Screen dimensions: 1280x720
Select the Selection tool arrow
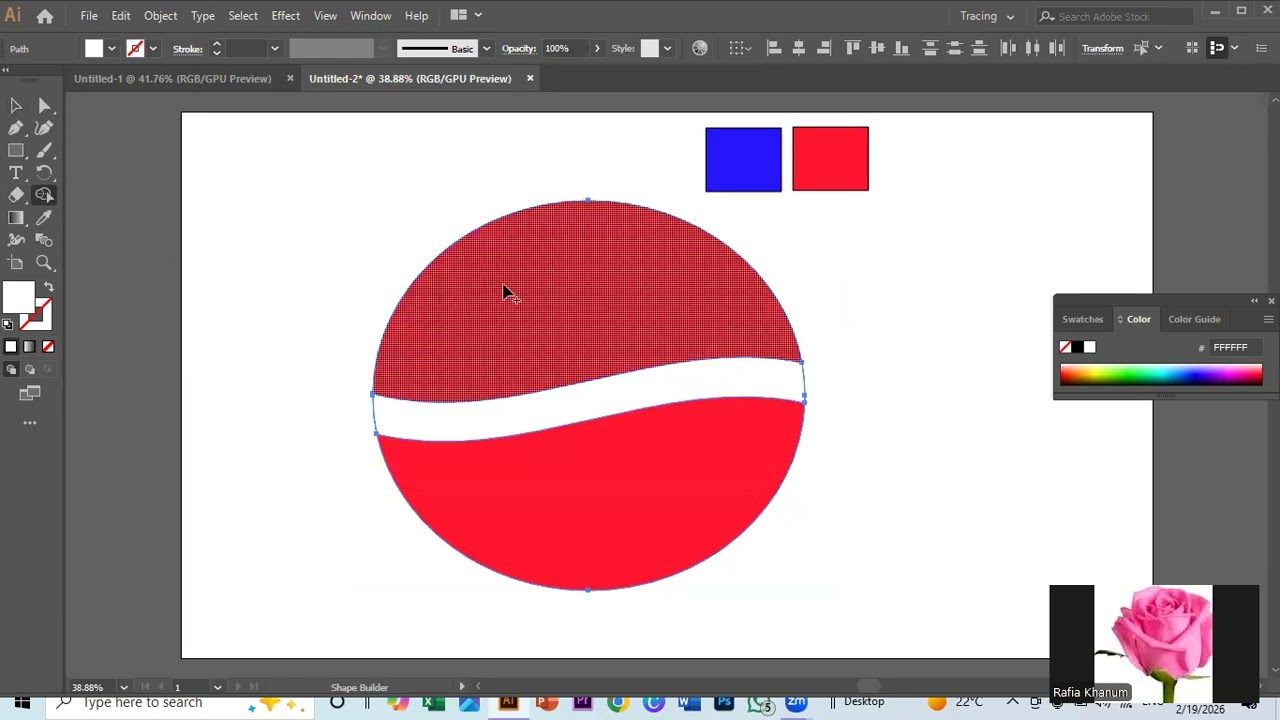point(16,105)
